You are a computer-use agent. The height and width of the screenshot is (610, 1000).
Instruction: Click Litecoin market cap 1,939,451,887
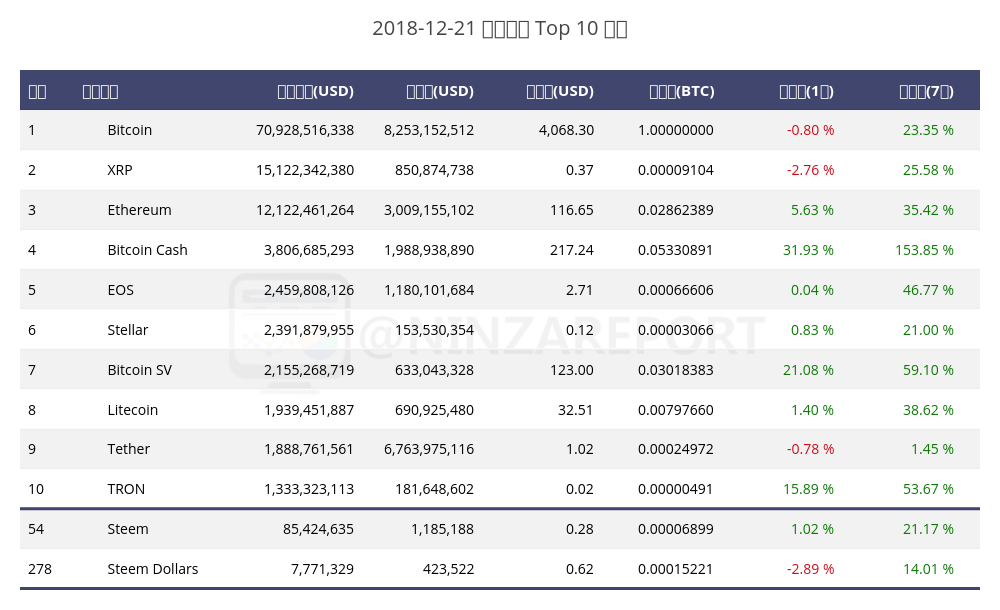coord(309,410)
